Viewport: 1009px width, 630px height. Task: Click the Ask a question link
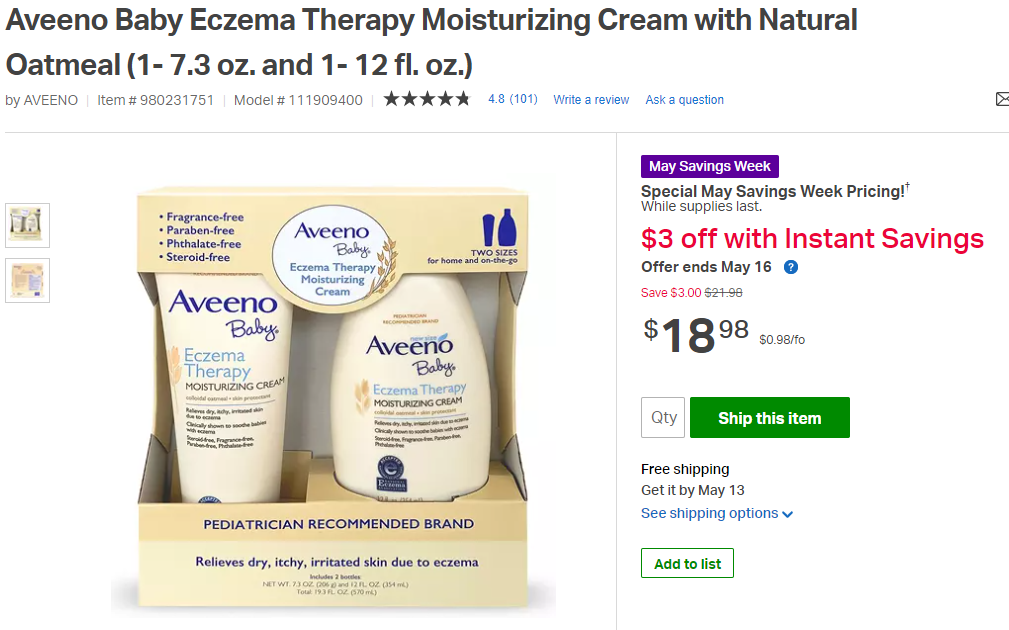[x=684, y=100]
